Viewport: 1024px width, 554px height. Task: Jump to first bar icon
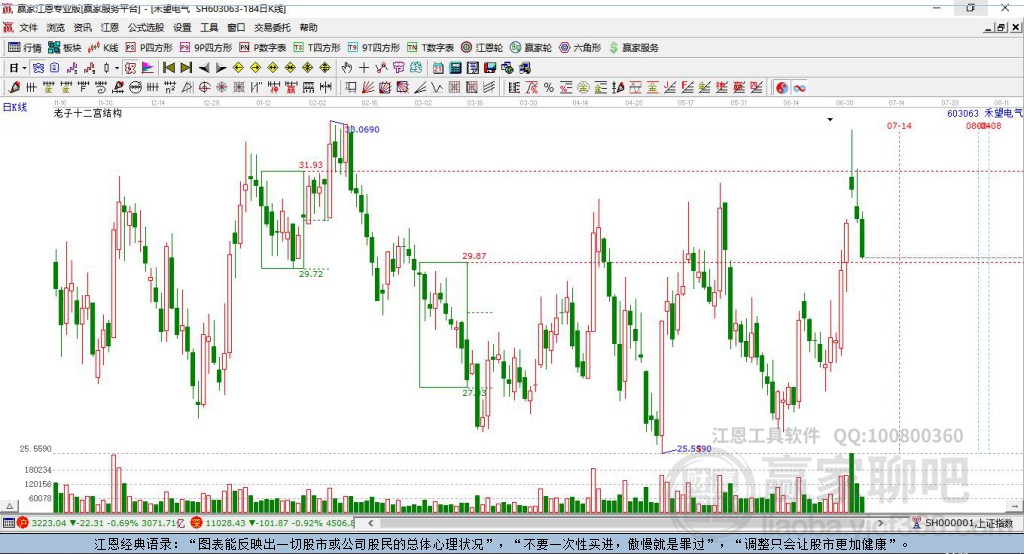168,68
